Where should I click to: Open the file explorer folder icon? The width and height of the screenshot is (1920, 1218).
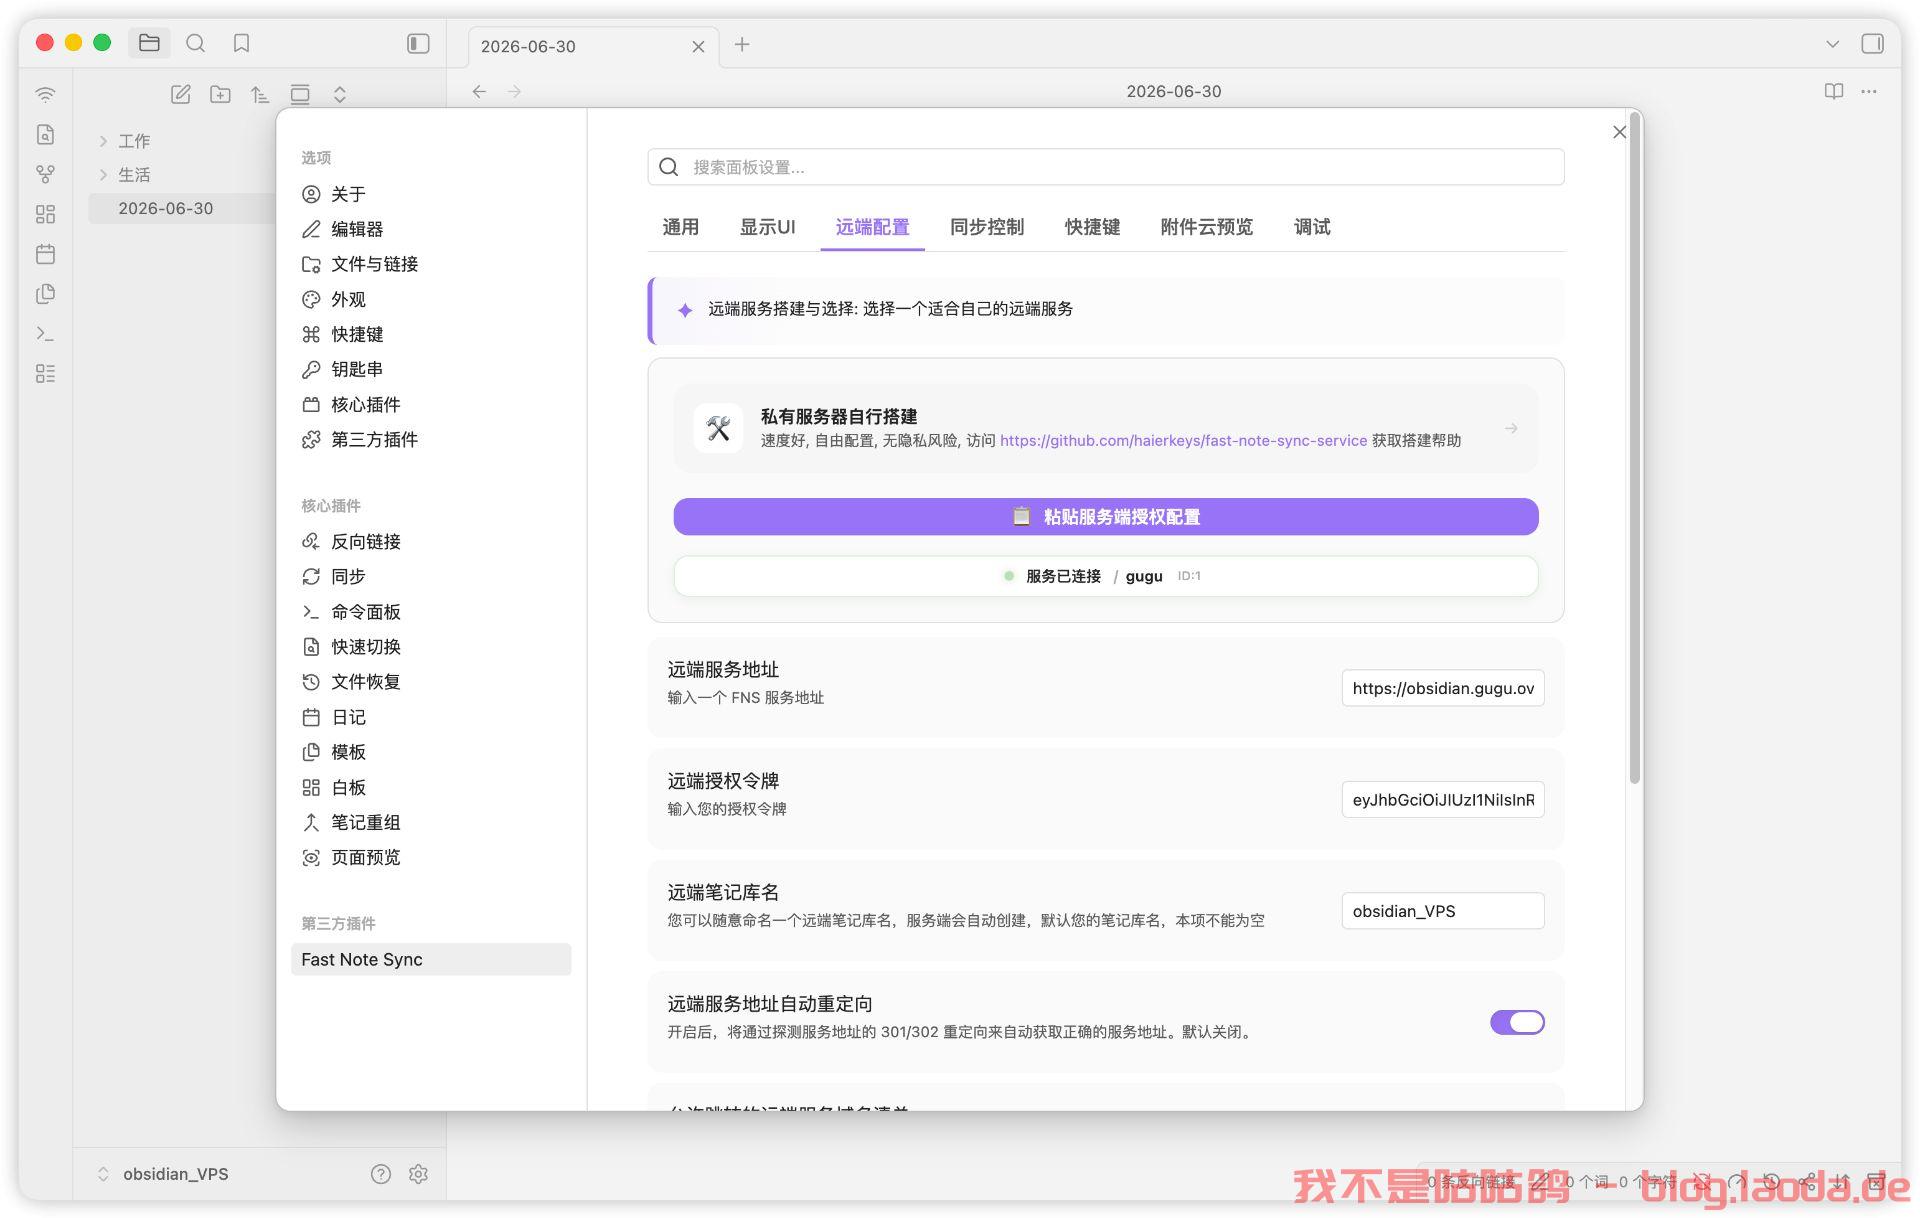pos(149,43)
